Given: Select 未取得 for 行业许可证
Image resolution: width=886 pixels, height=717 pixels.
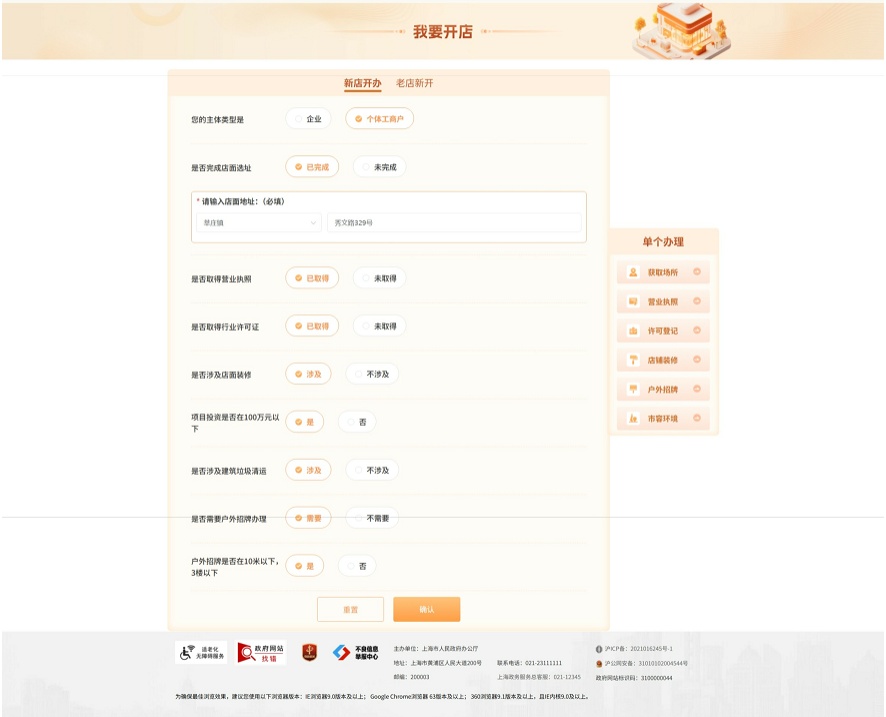Looking at the screenshot, I should point(379,326).
